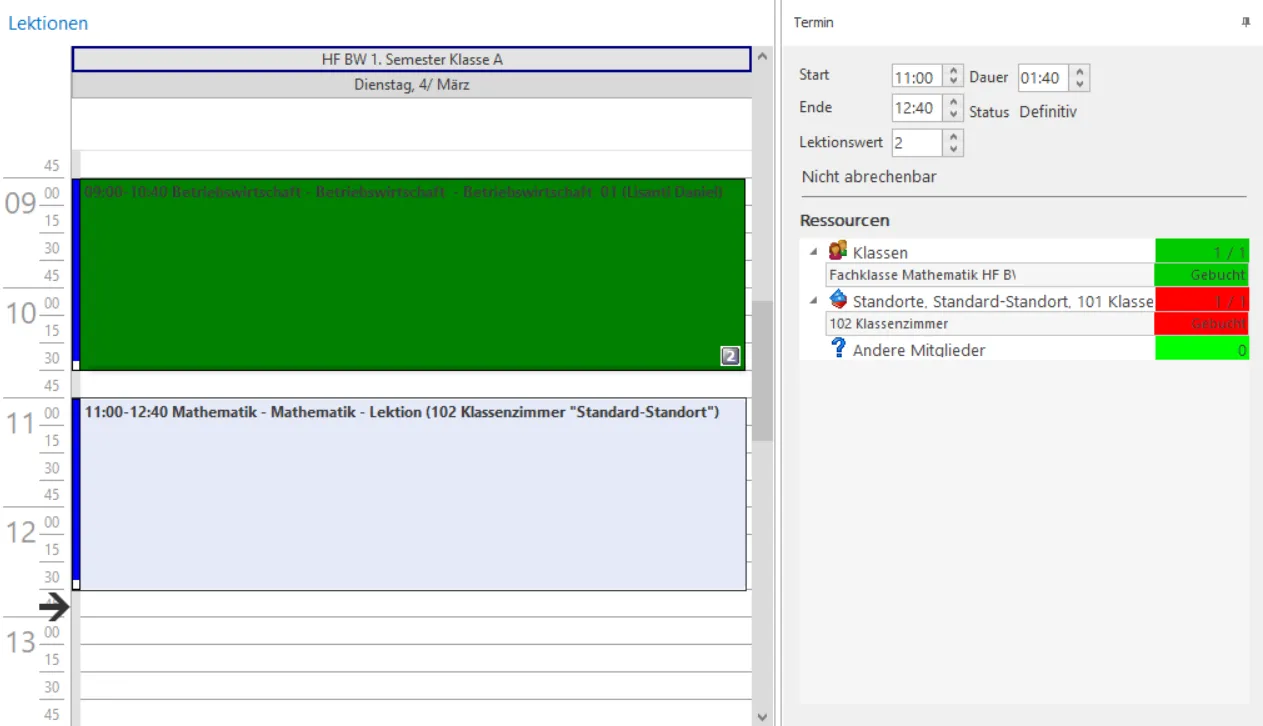The width and height of the screenshot is (1263, 726).
Task: Decrease the Lektionswert with the down arrow
Action: (953, 148)
